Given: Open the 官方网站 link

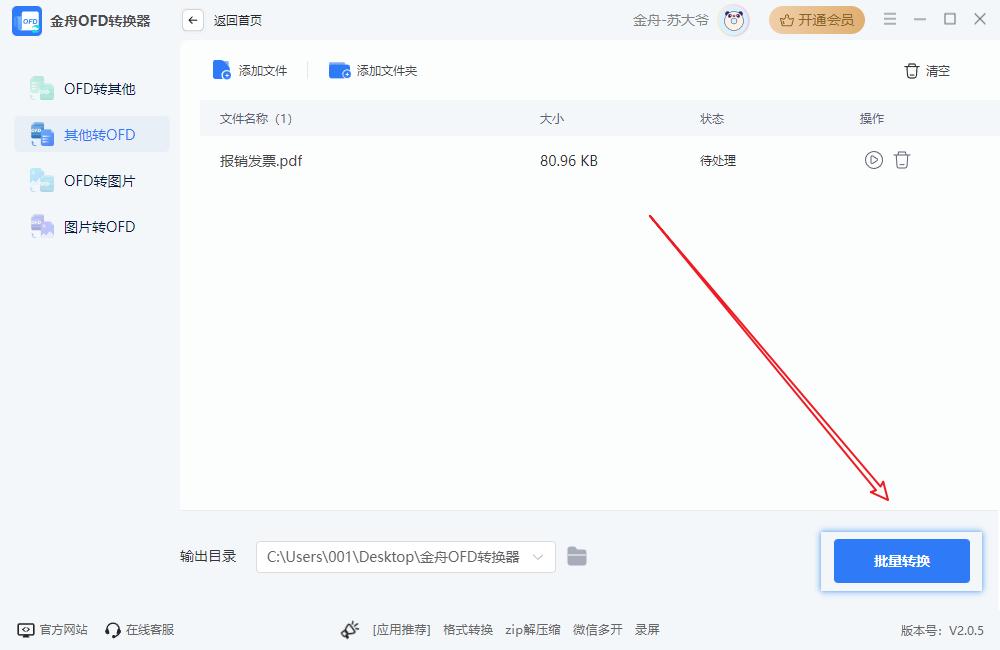Looking at the screenshot, I should (x=53, y=630).
